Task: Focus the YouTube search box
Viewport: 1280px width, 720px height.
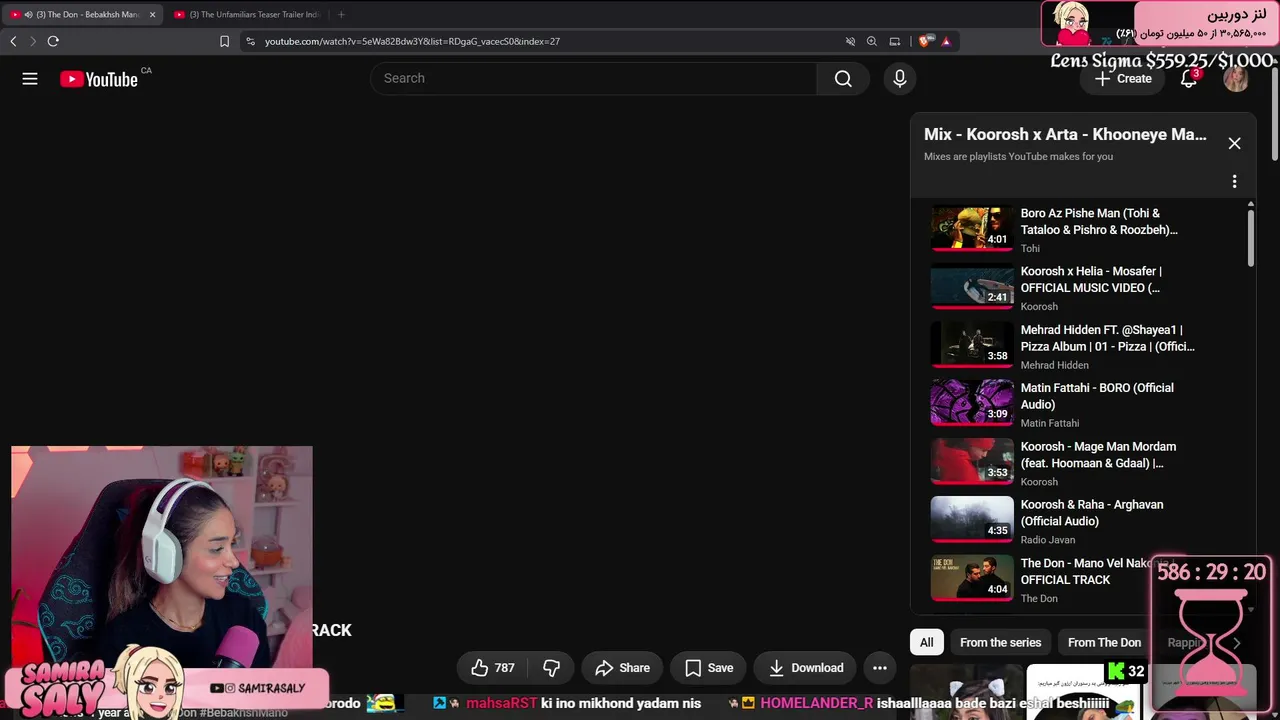Action: [x=593, y=79]
